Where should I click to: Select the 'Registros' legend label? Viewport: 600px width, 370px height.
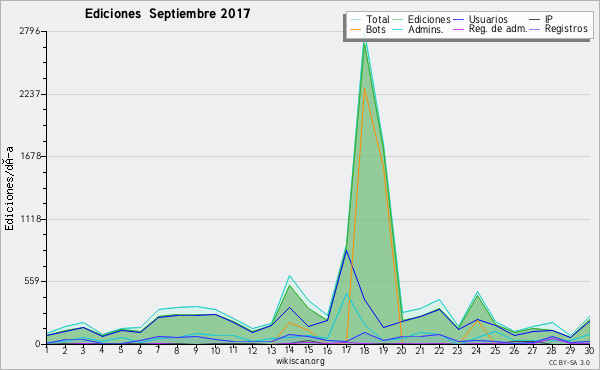coord(566,29)
